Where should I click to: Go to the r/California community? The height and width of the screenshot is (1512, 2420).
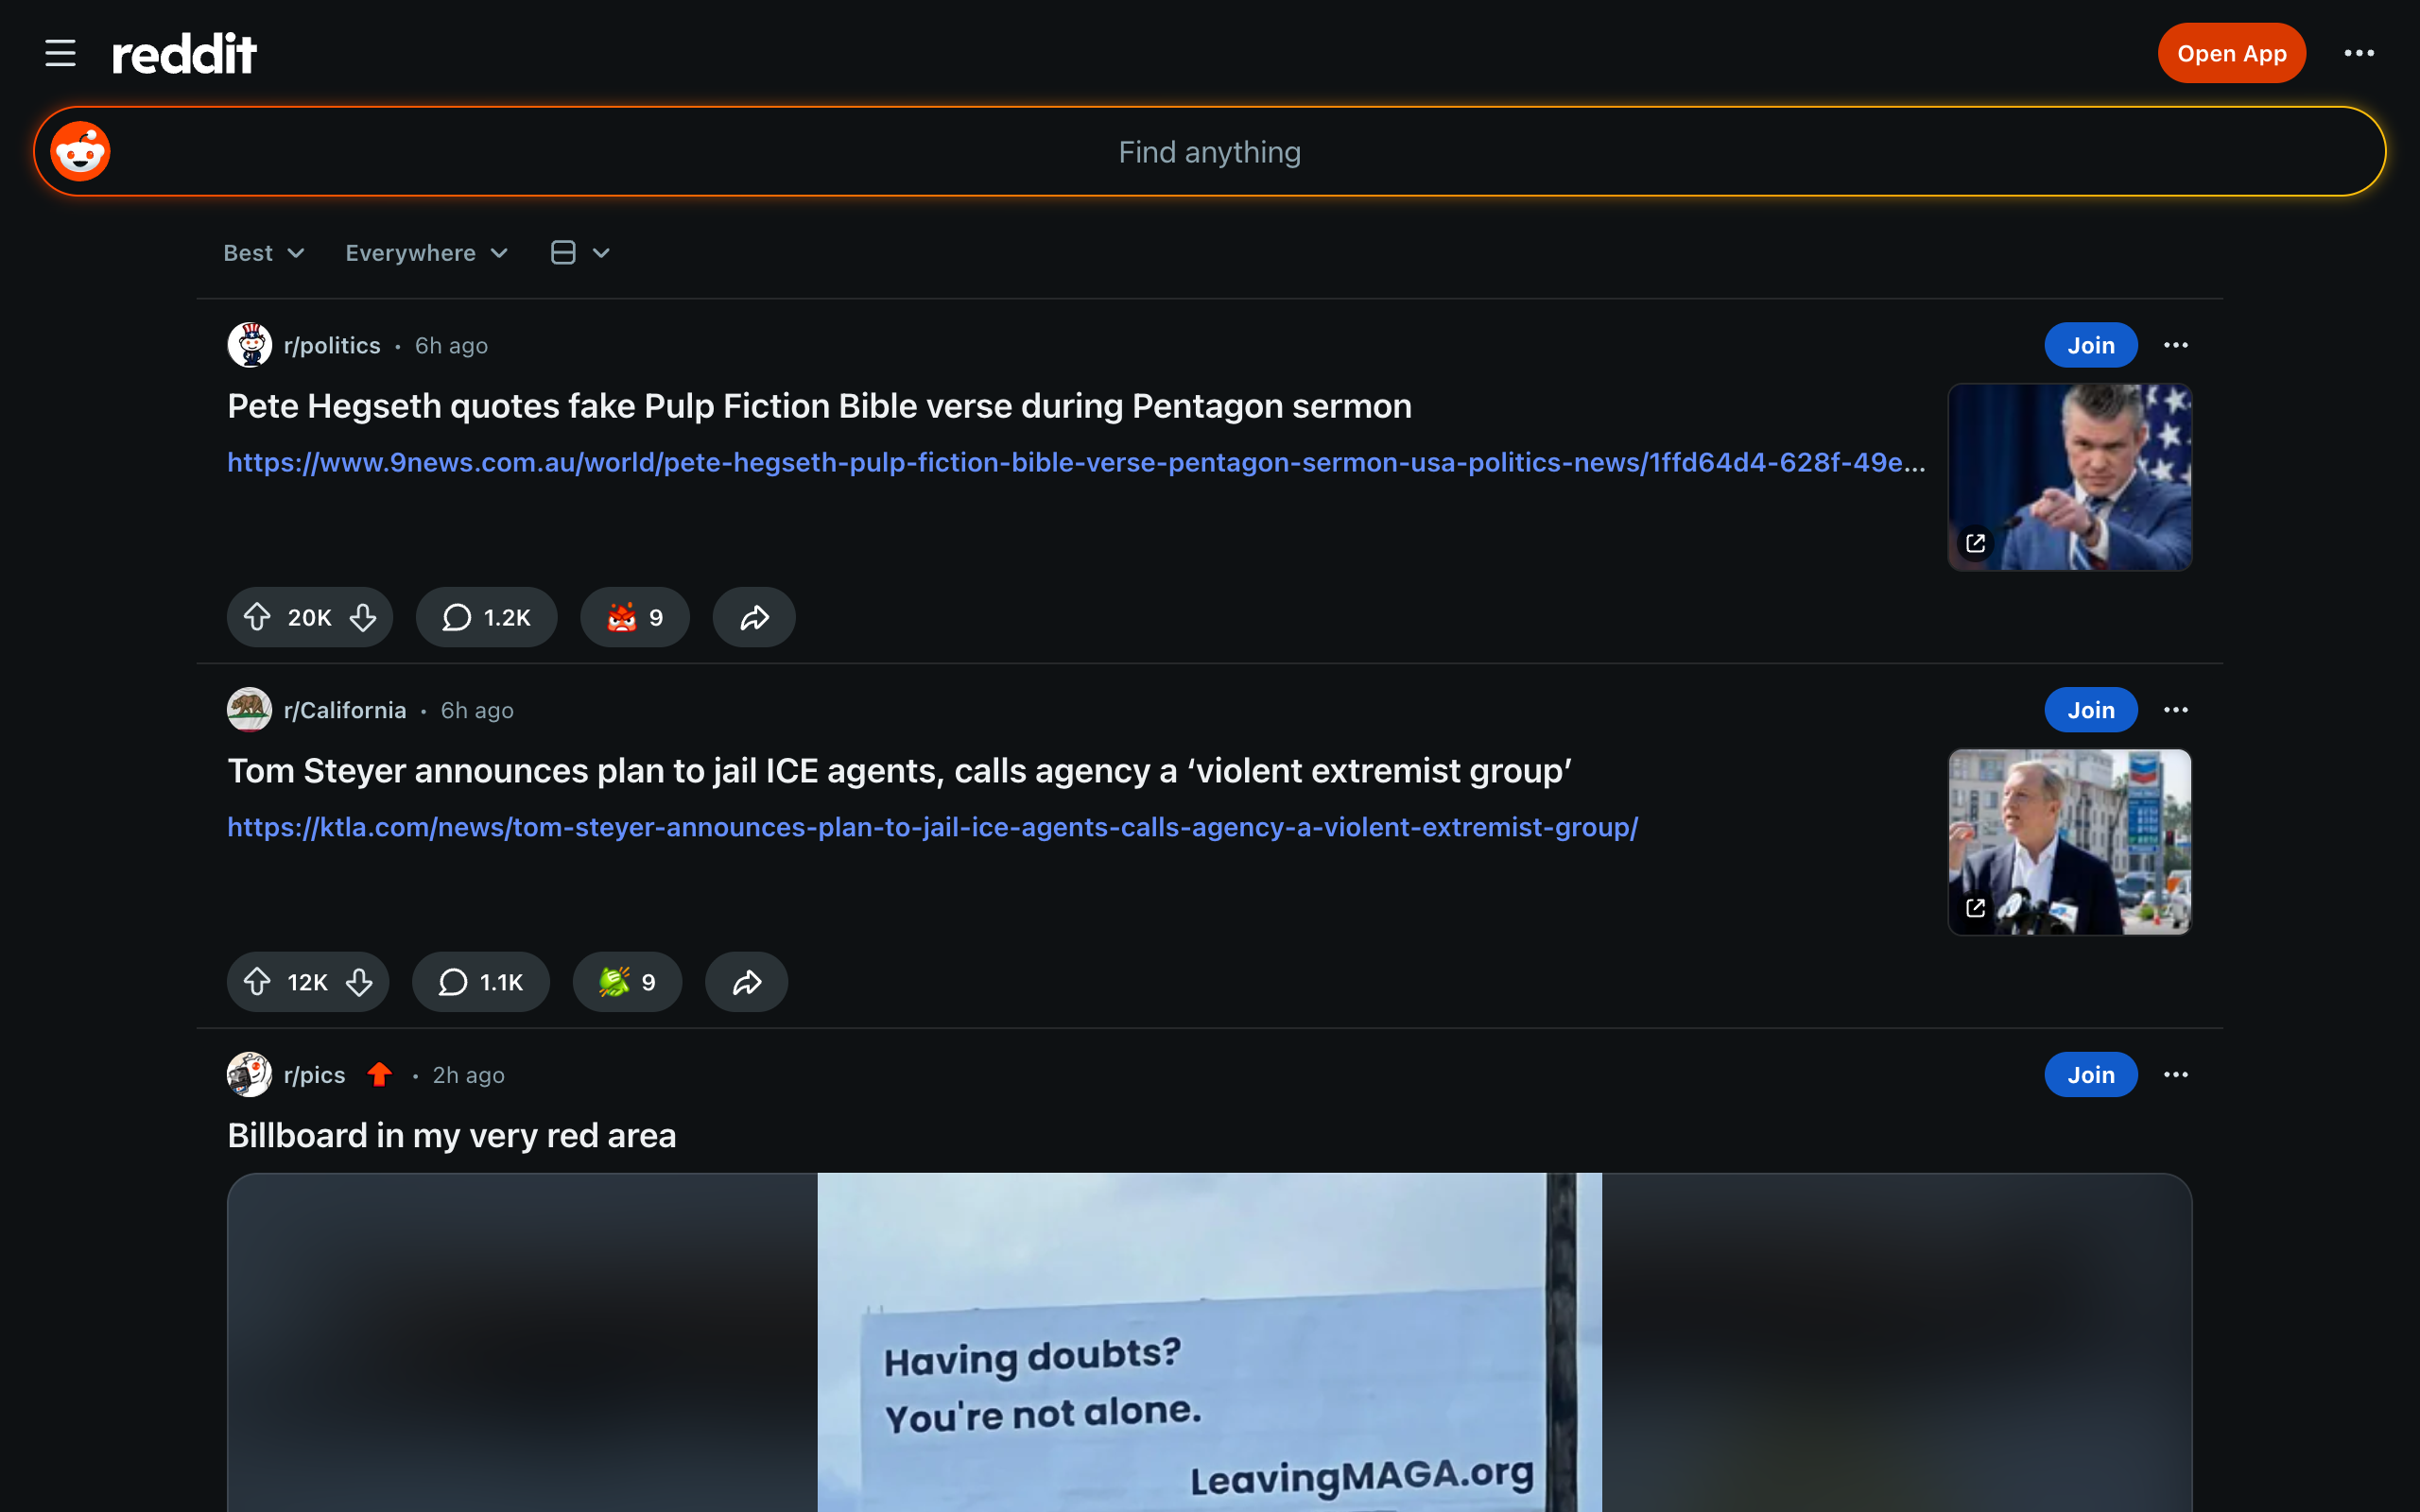coord(345,710)
